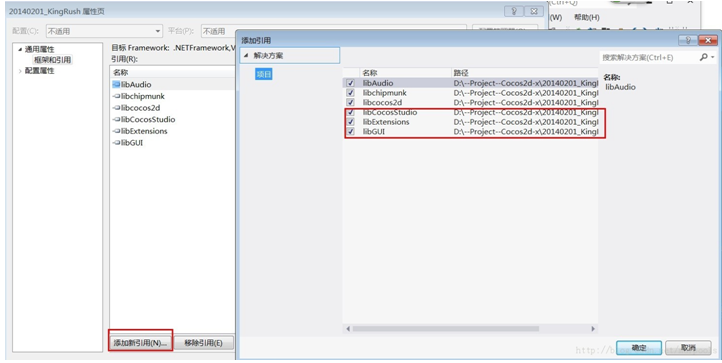Close the 添加引用 dialog
Image resolution: width=722 pixels, height=363 pixels.
[708, 41]
